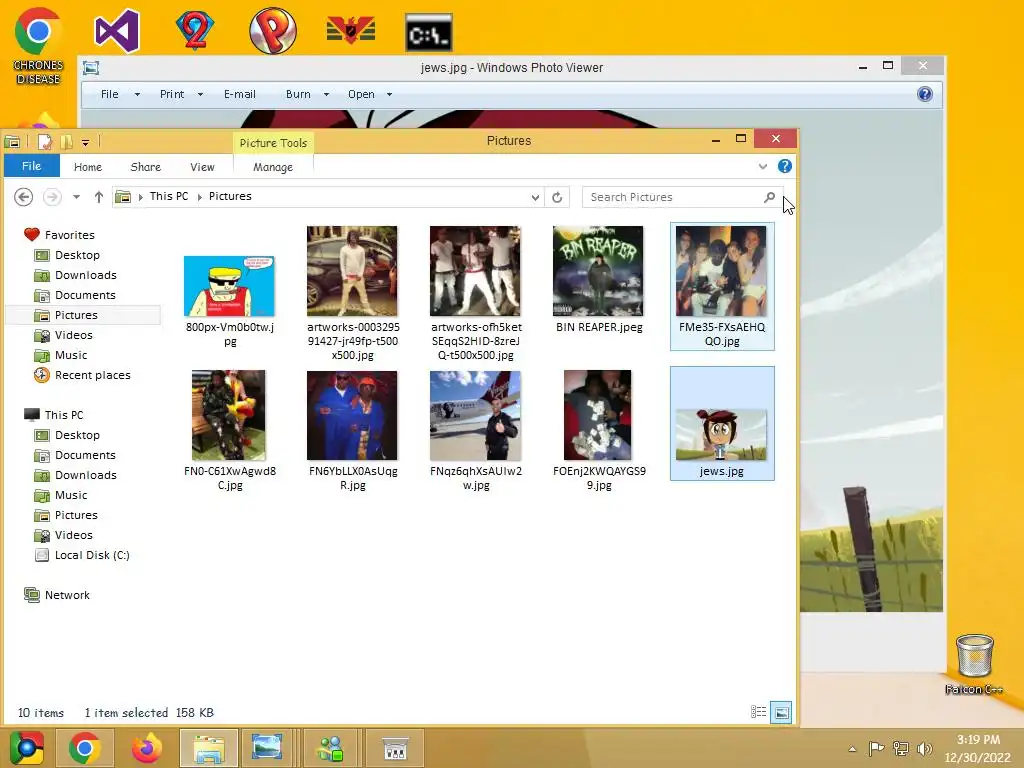Image resolution: width=1024 pixels, height=768 pixels.
Task: Refresh the Pictures folder
Action: pos(557,197)
